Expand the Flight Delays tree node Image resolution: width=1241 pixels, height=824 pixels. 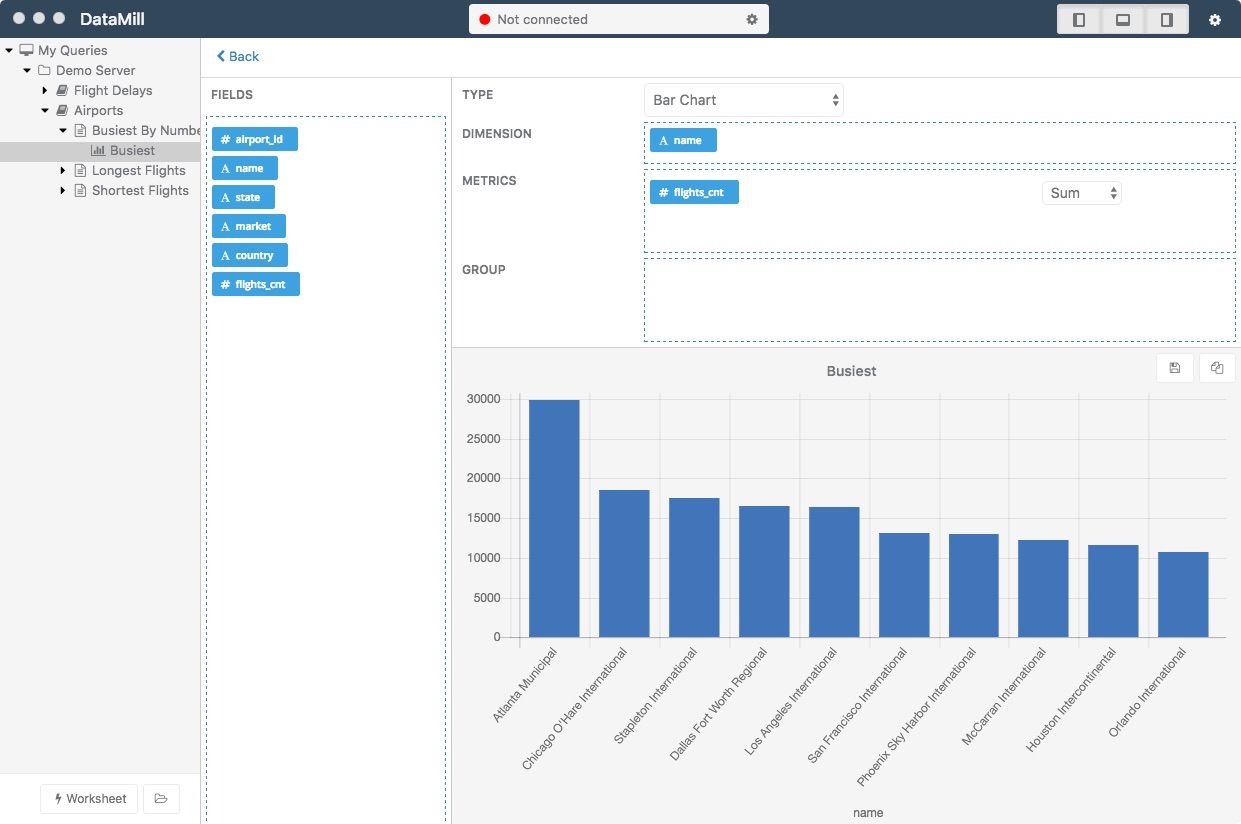[x=45, y=91]
